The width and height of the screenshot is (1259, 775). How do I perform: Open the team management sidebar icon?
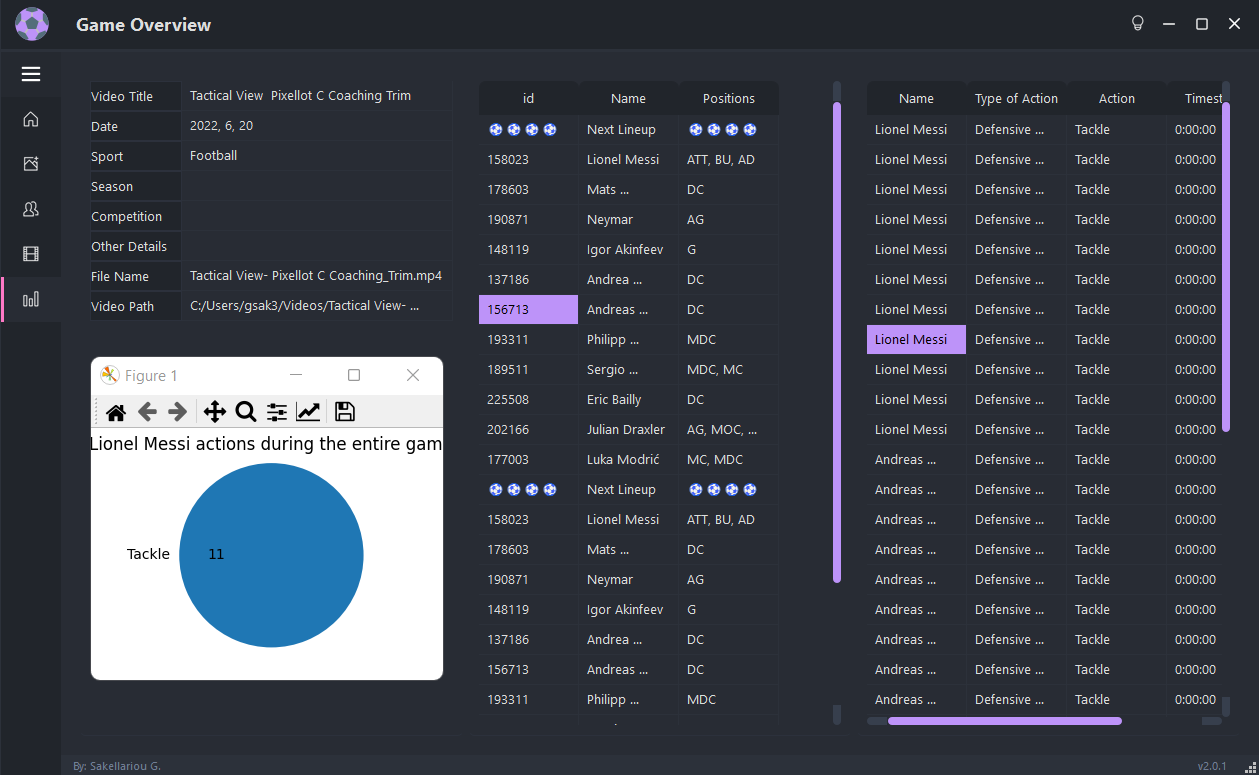click(30, 209)
